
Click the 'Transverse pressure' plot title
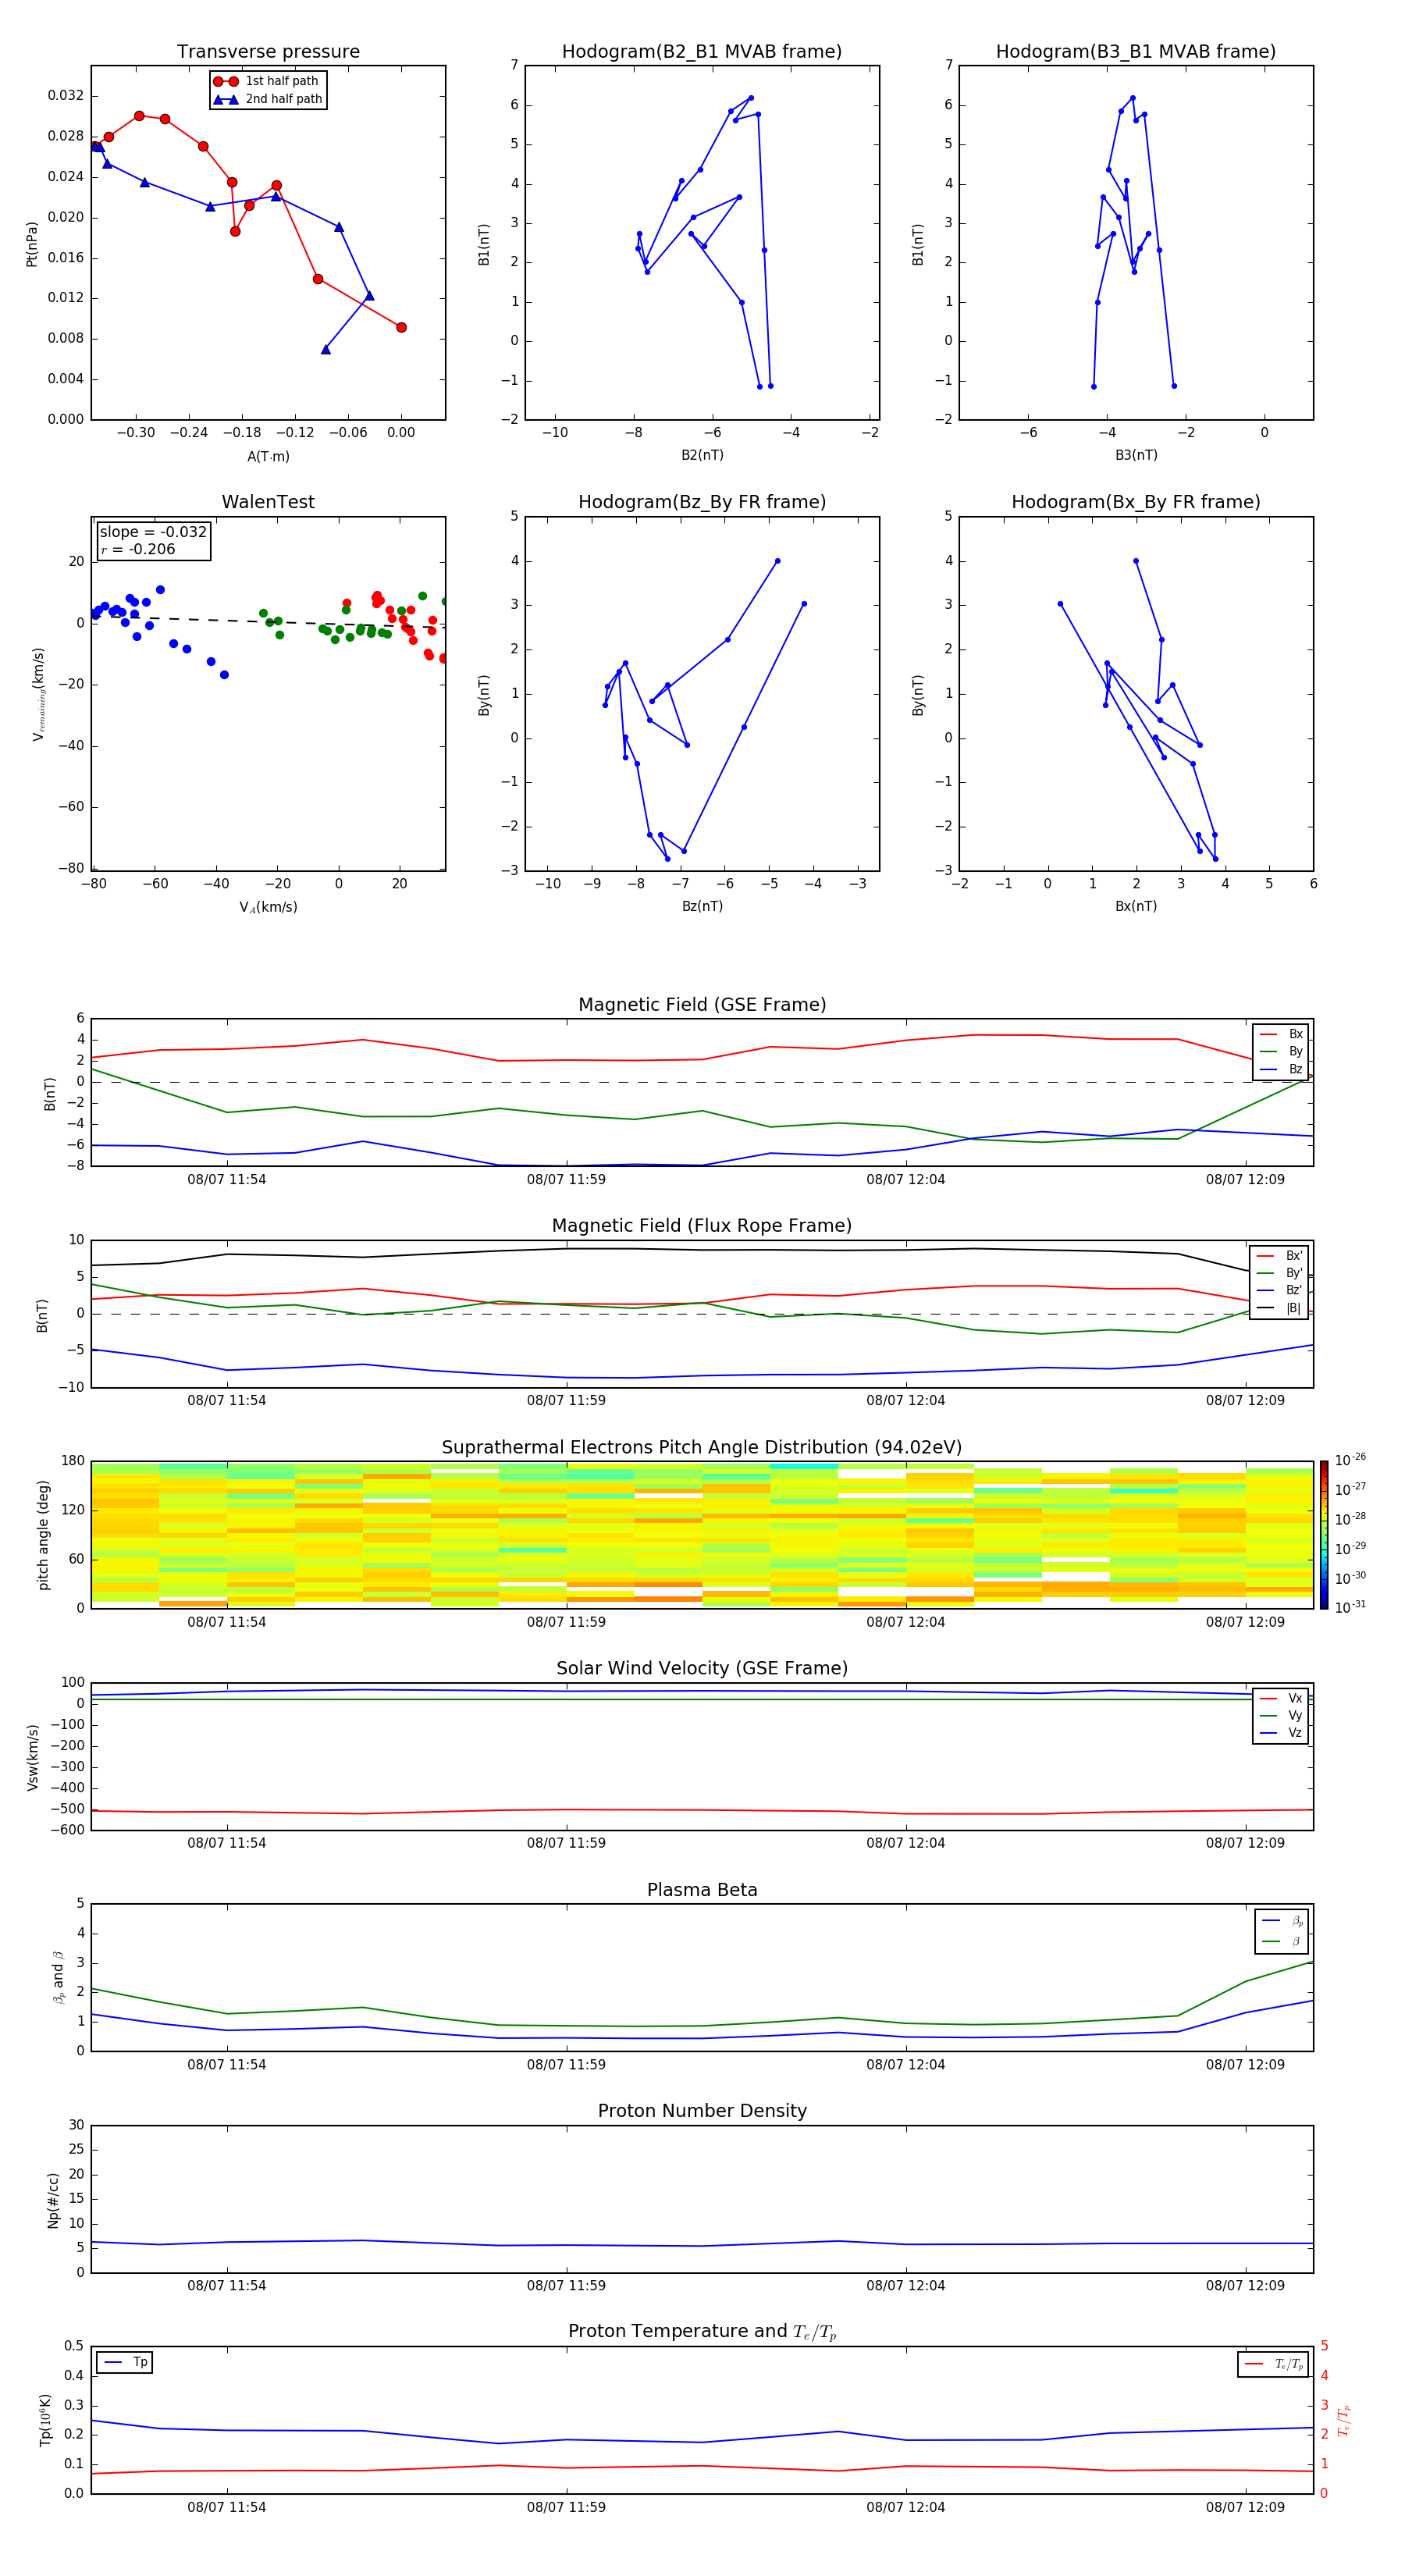268,52
